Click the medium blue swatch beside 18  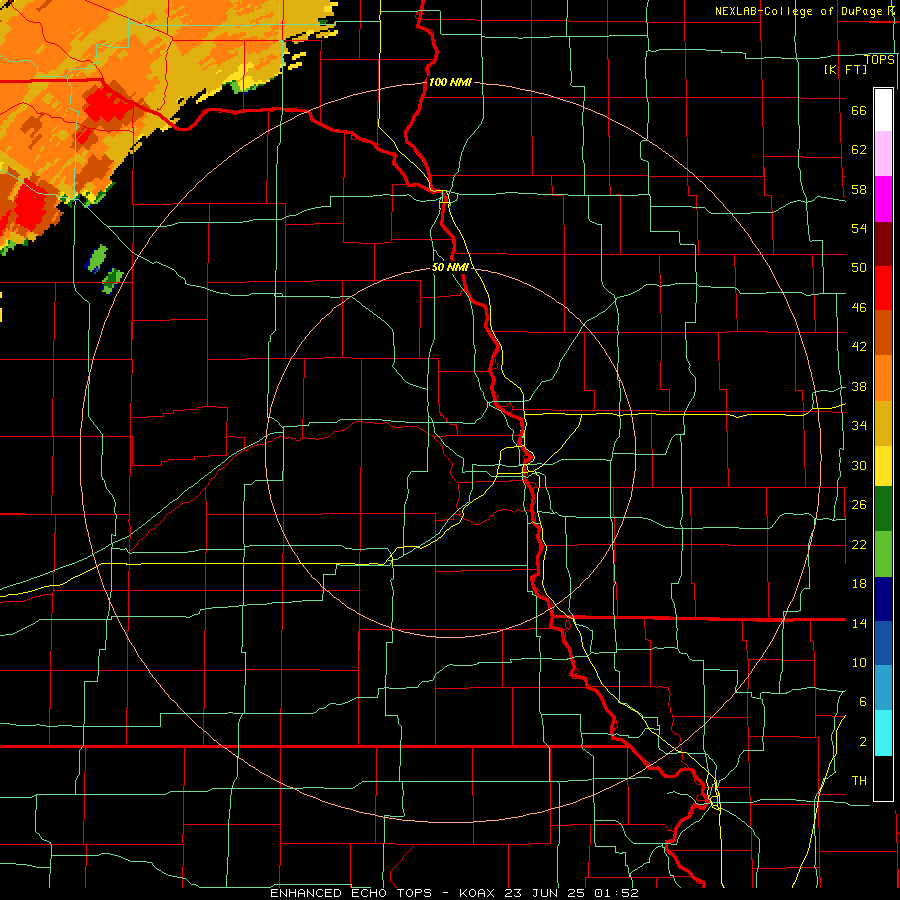(883, 643)
